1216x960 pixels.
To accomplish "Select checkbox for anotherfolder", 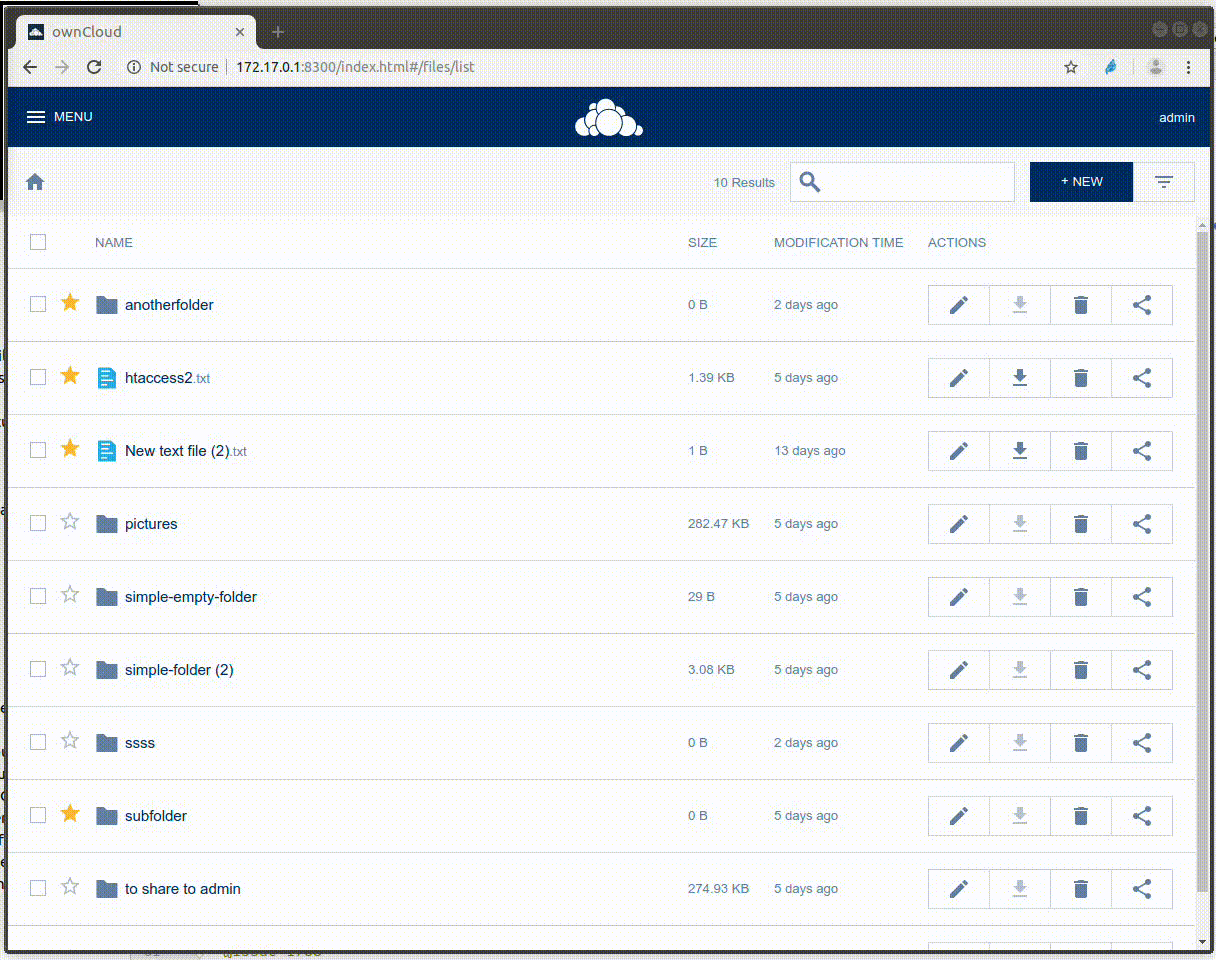I will [38, 304].
